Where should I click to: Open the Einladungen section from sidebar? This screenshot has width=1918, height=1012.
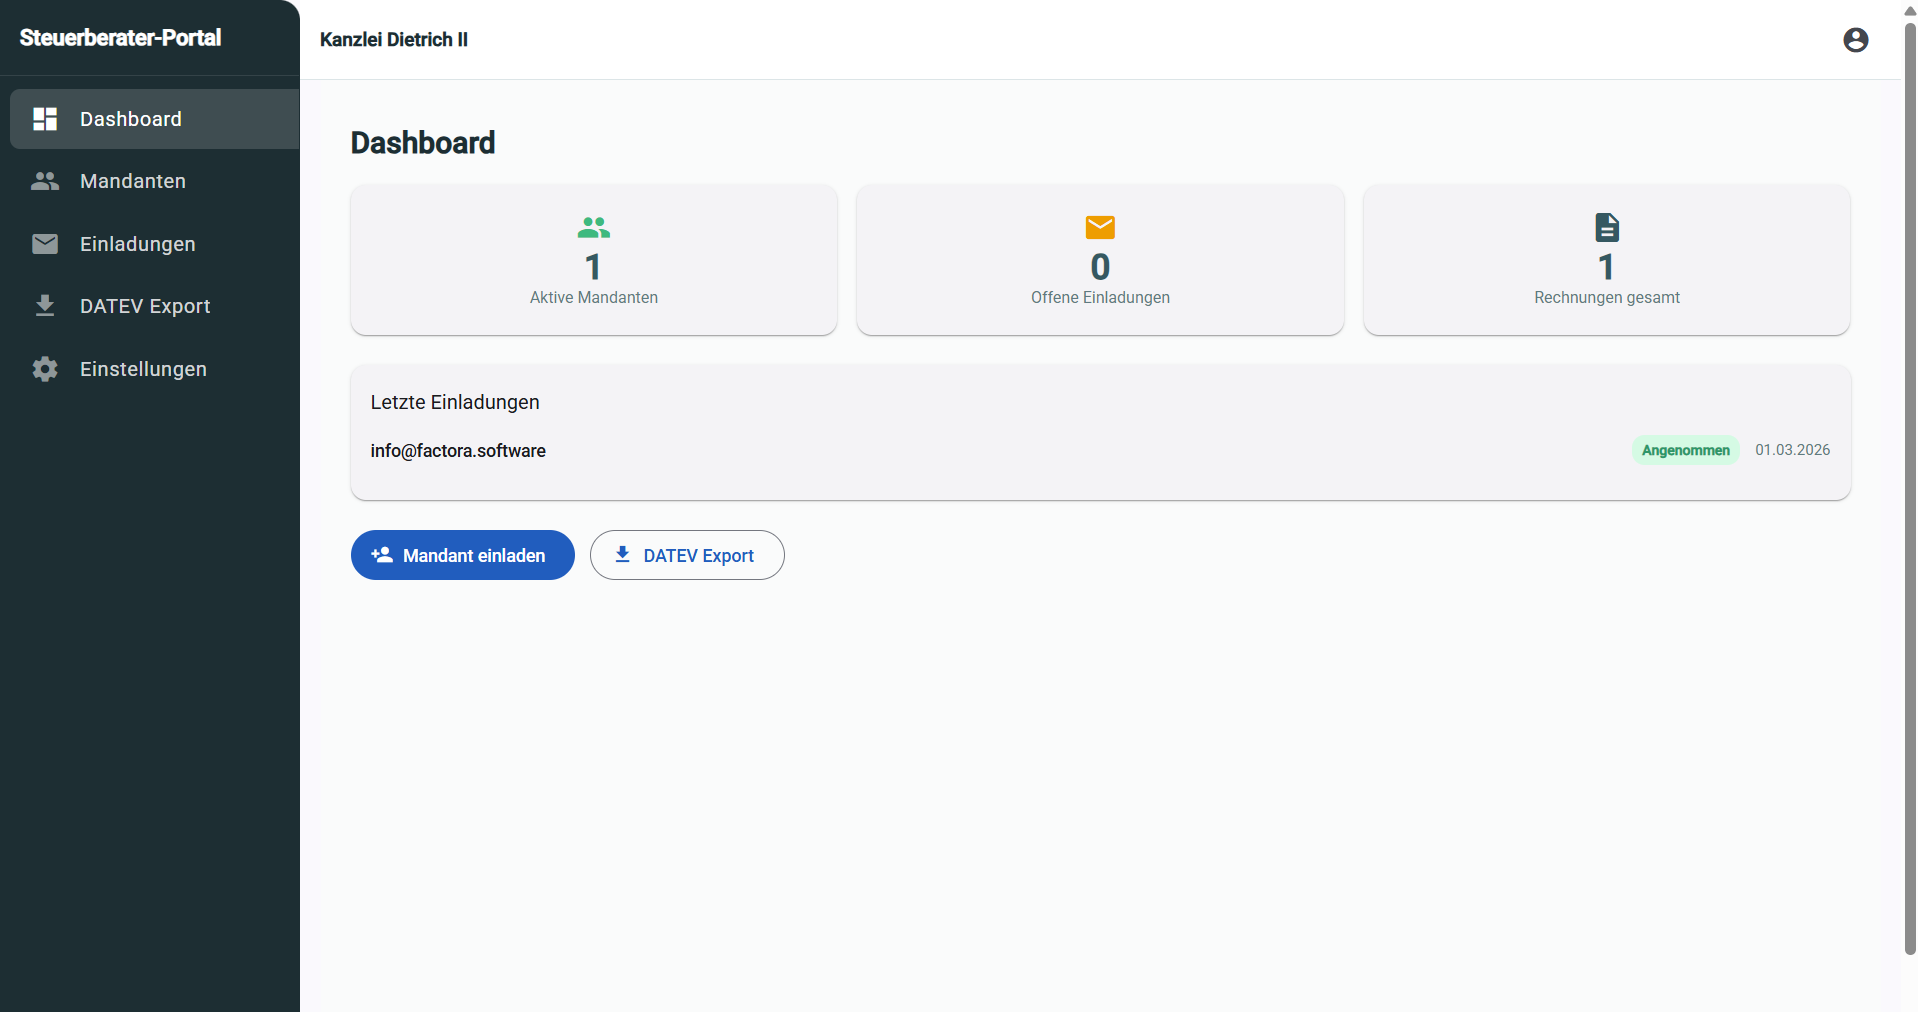click(137, 243)
